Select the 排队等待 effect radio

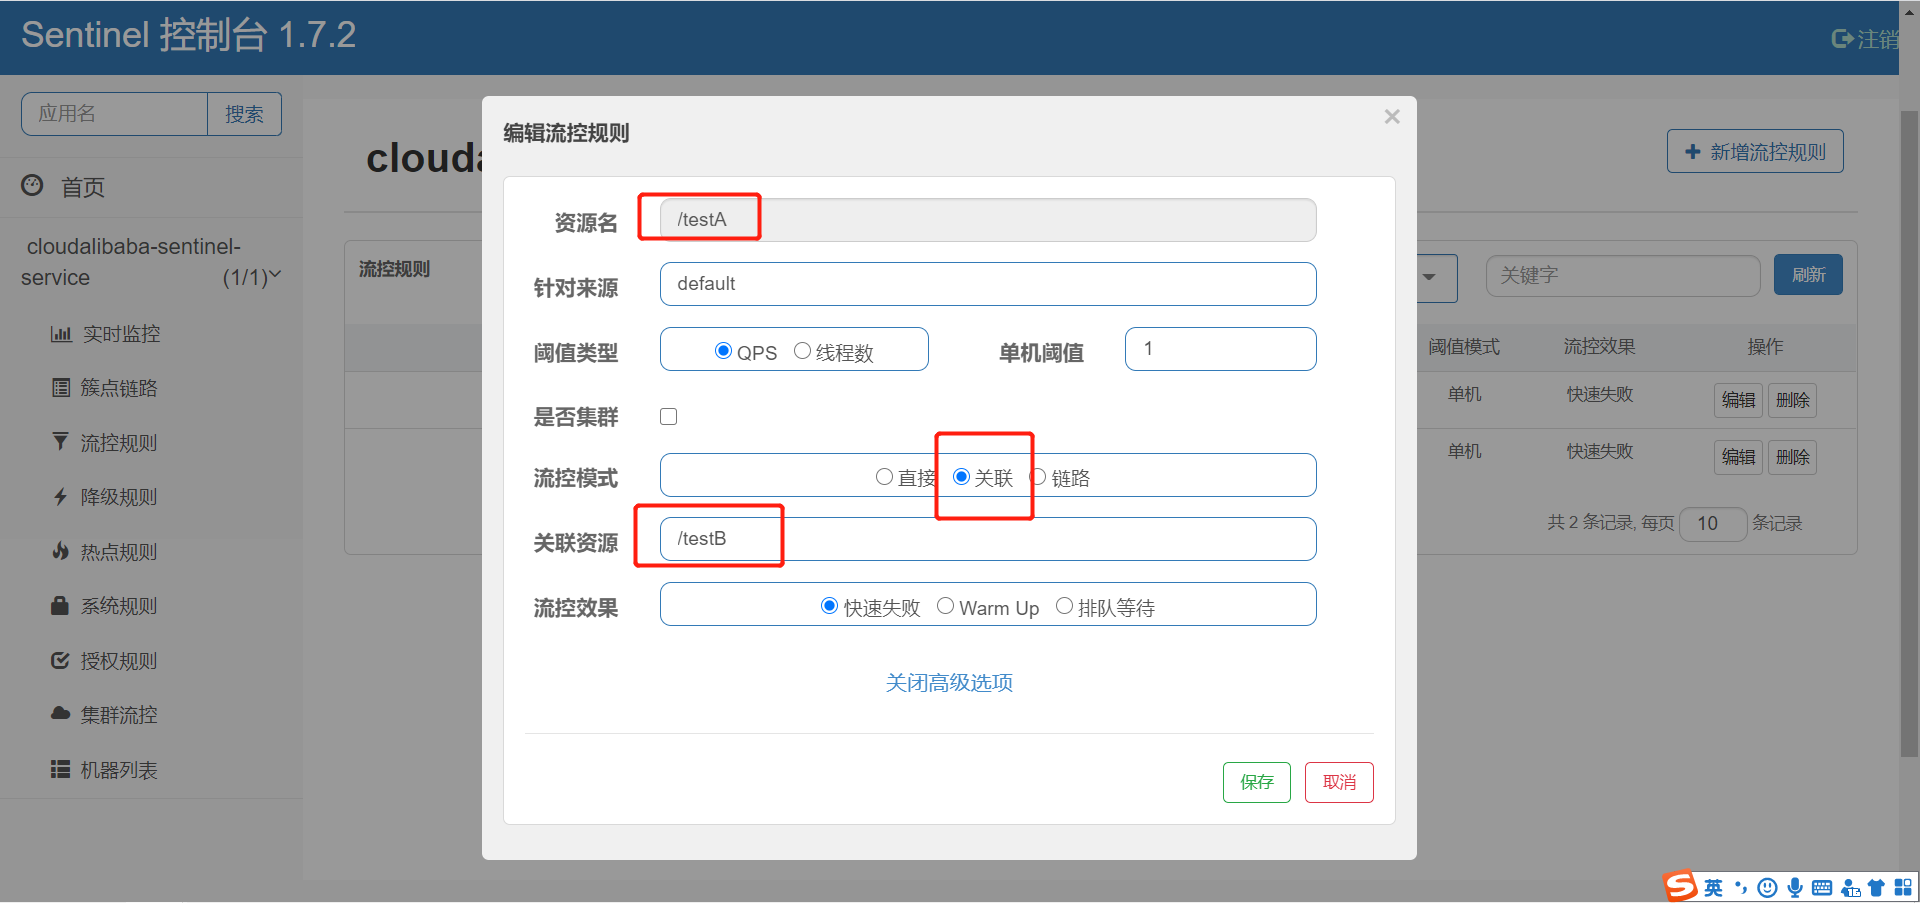(x=1064, y=606)
